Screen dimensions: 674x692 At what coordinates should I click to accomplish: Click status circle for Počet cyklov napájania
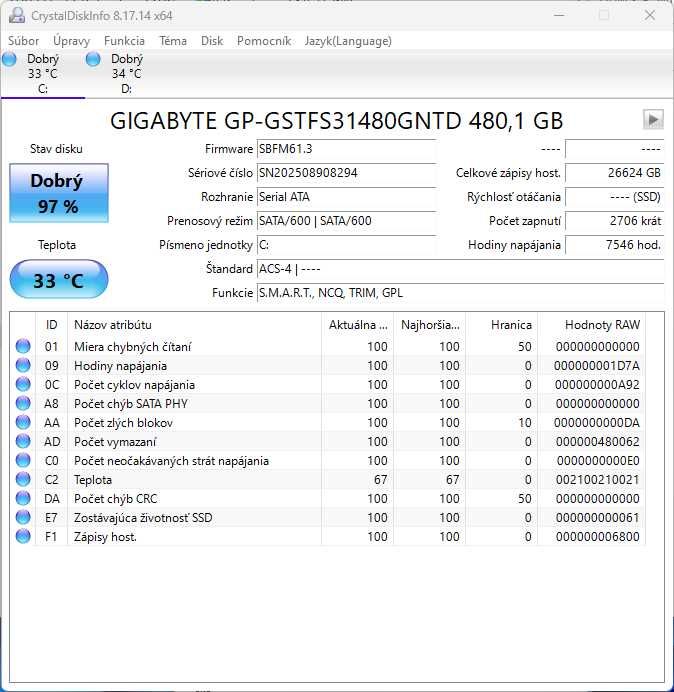tap(23, 384)
